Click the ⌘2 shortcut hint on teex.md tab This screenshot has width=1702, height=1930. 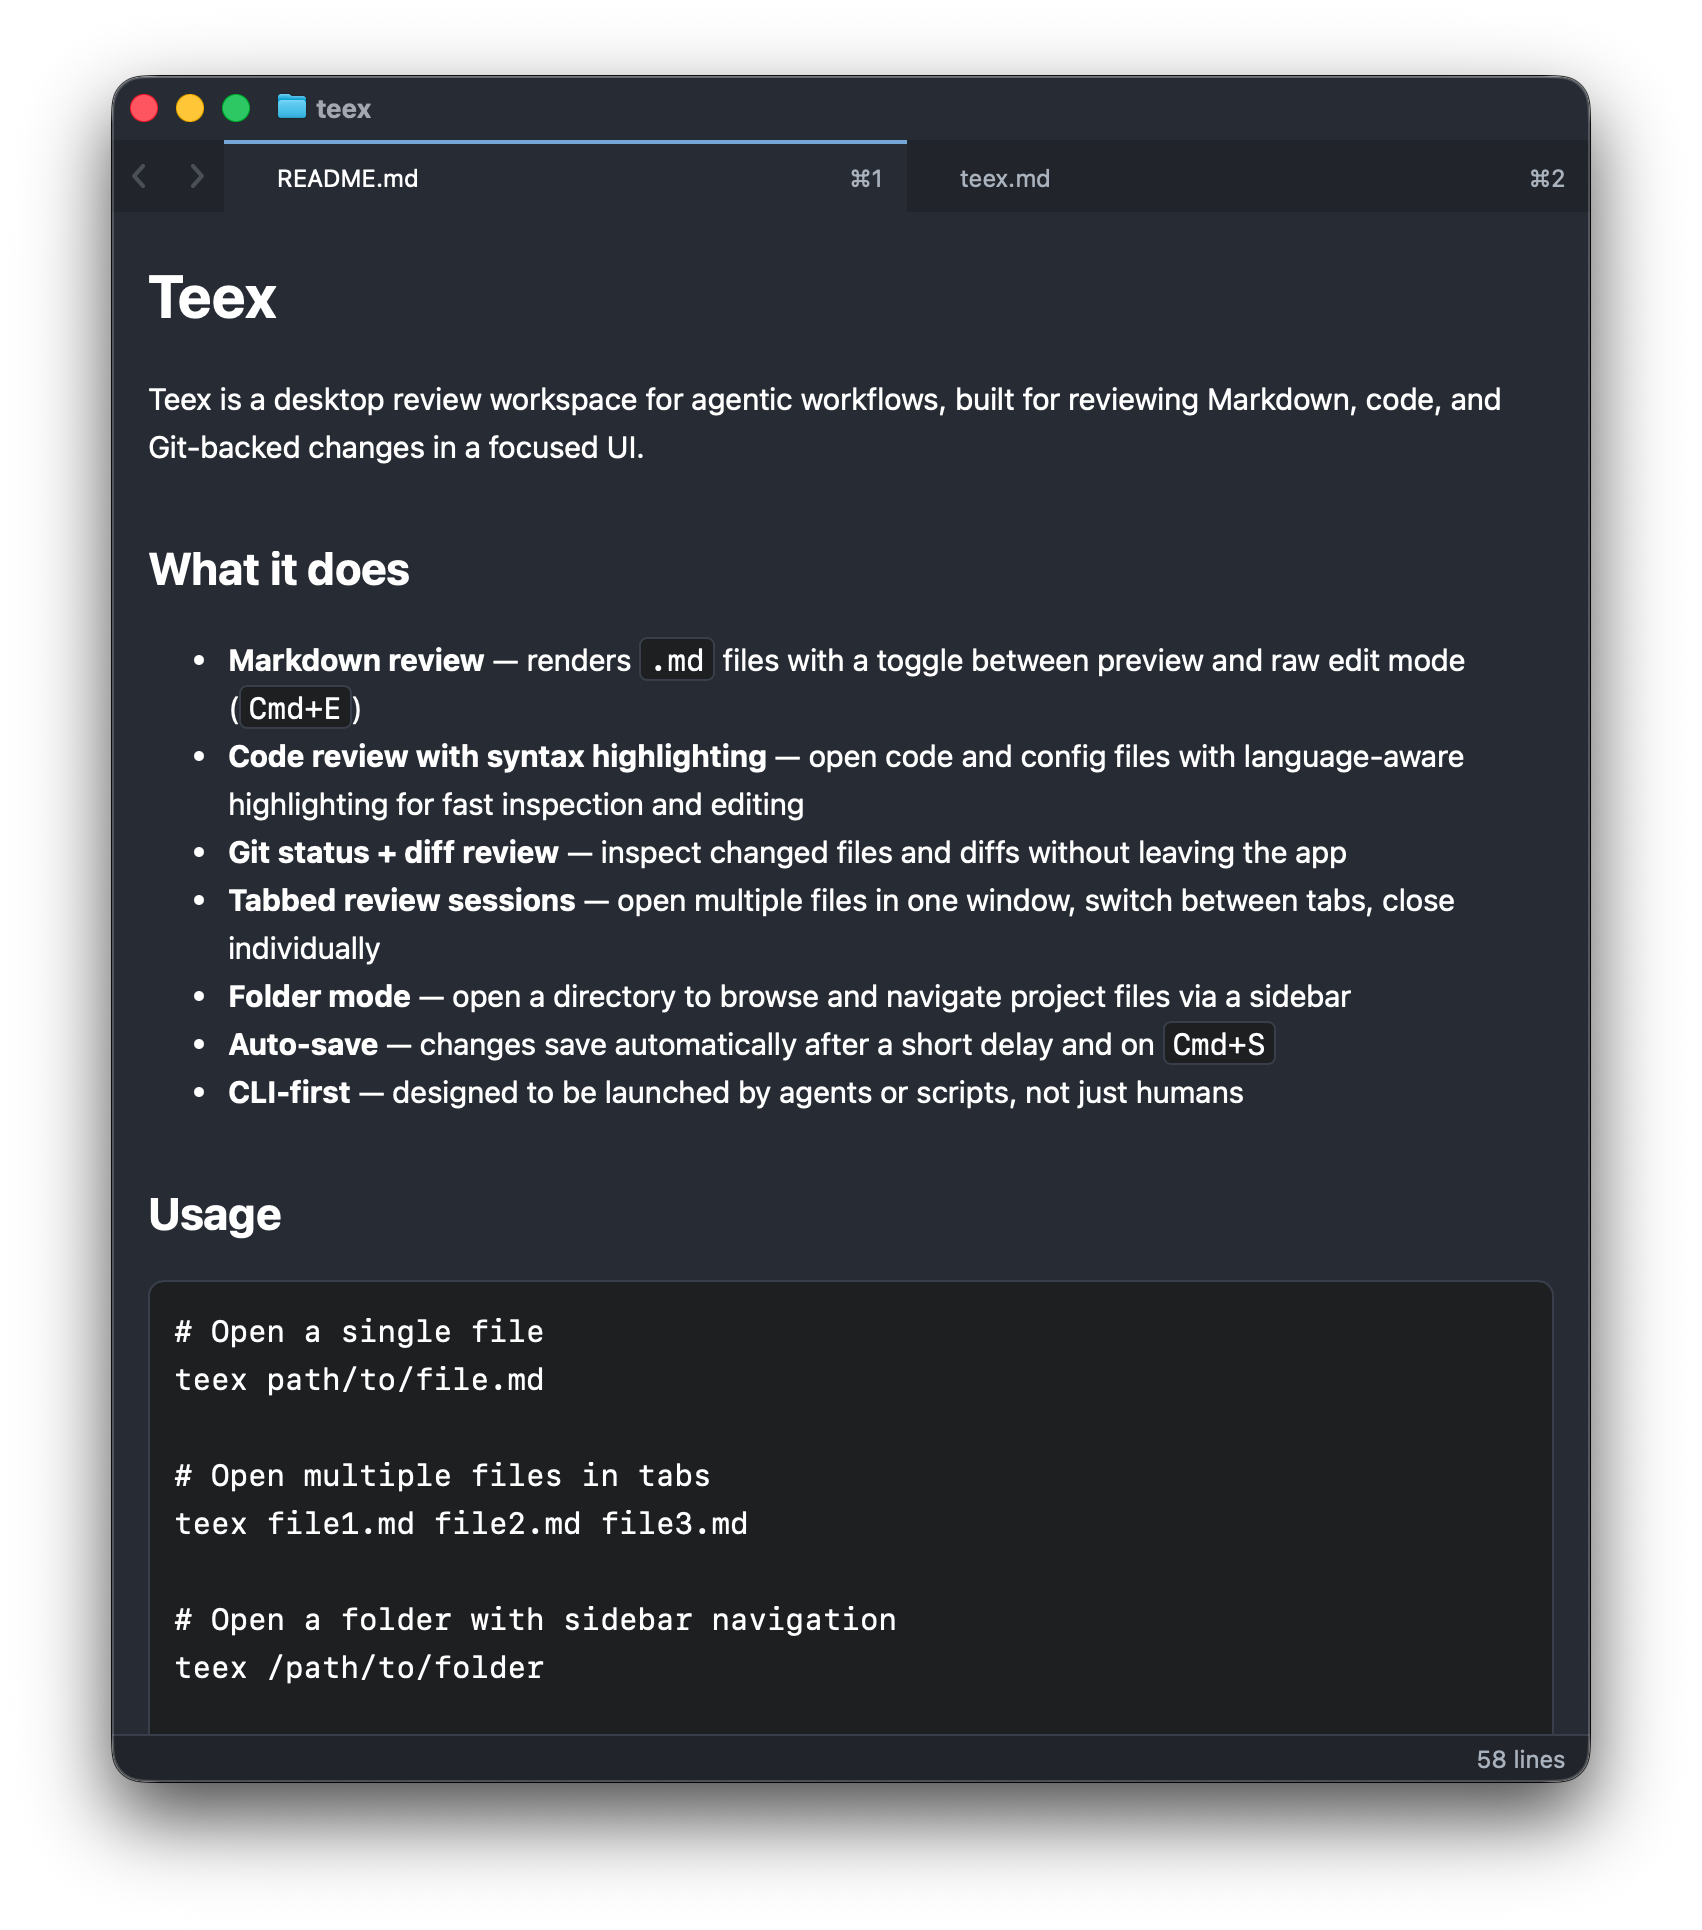(x=1546, y=179)
